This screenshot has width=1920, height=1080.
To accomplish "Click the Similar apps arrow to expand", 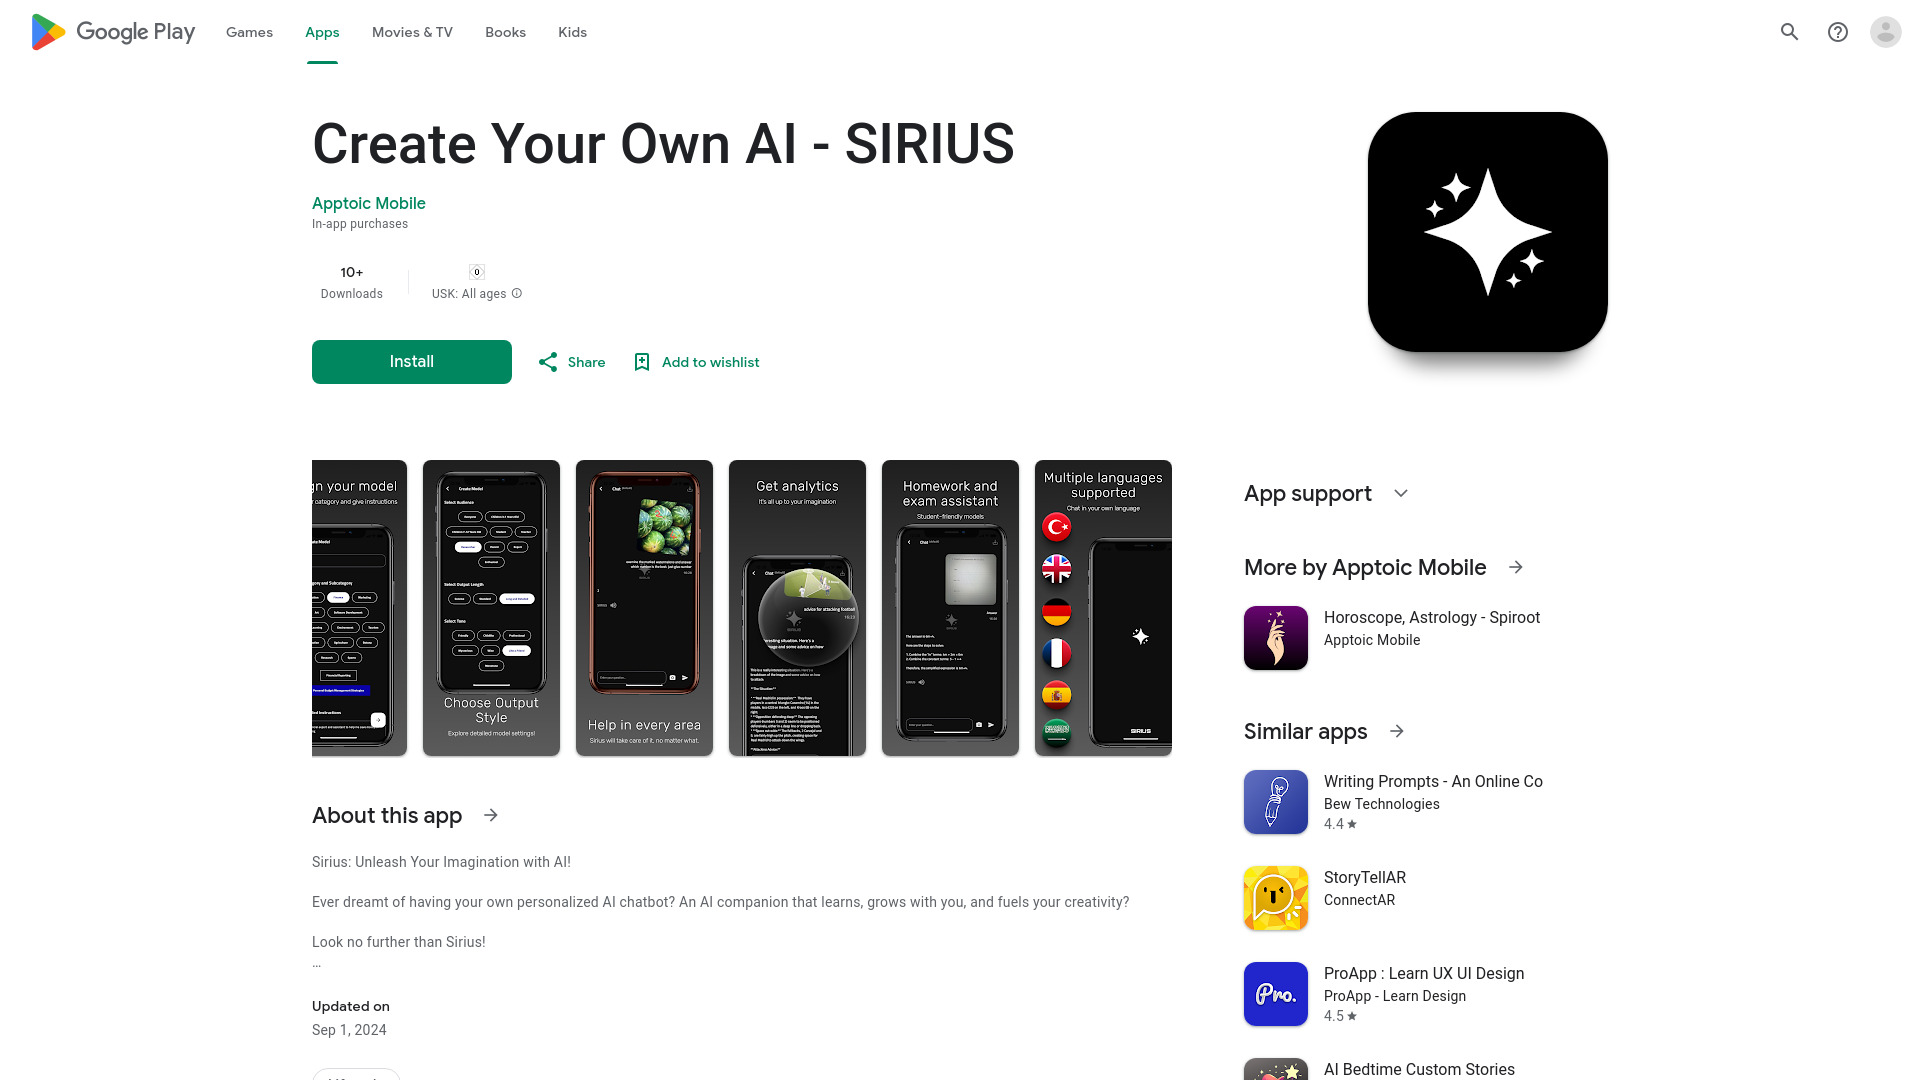I will point(1398,731).
